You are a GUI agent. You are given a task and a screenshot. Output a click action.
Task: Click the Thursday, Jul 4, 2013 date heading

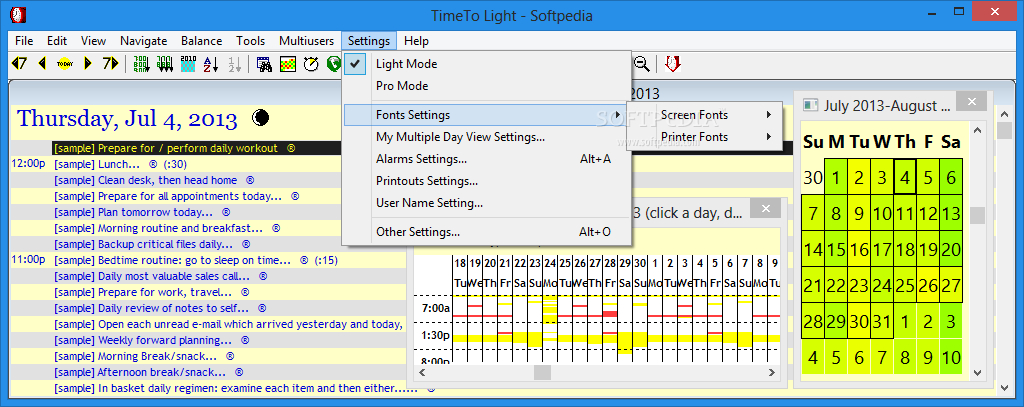click(x=127, y=119)
